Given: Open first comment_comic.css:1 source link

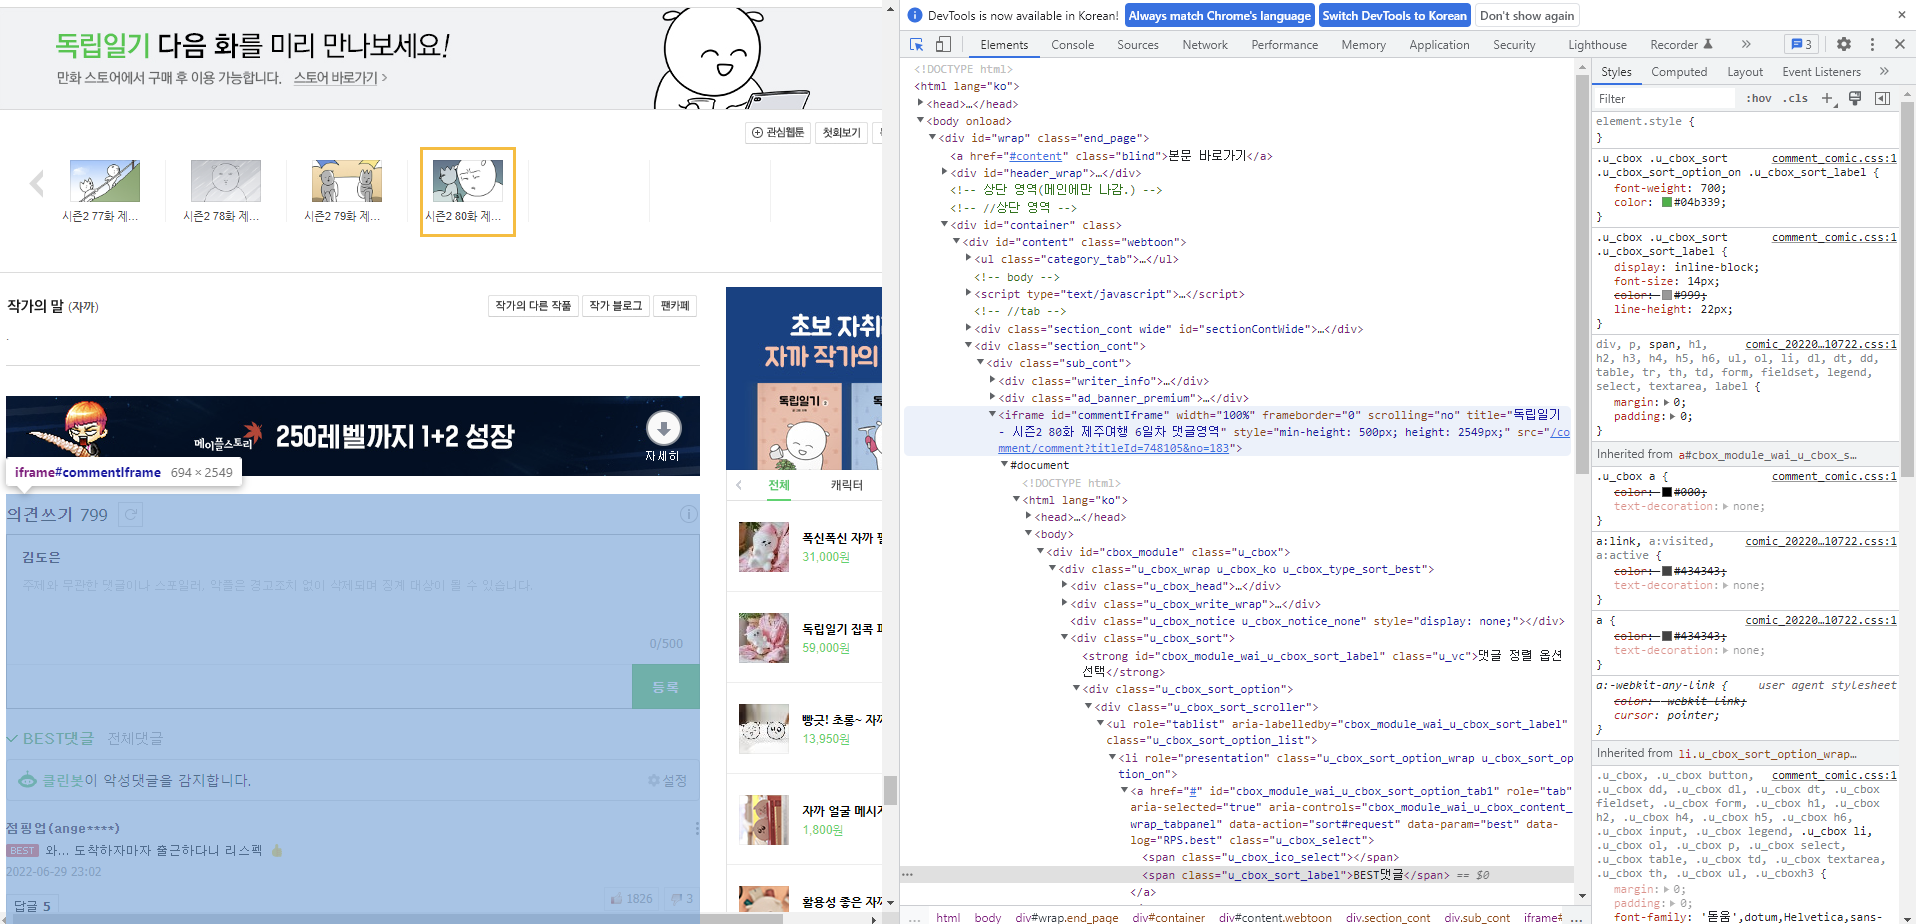Looking at the screenshot, I should [1834, 158].
